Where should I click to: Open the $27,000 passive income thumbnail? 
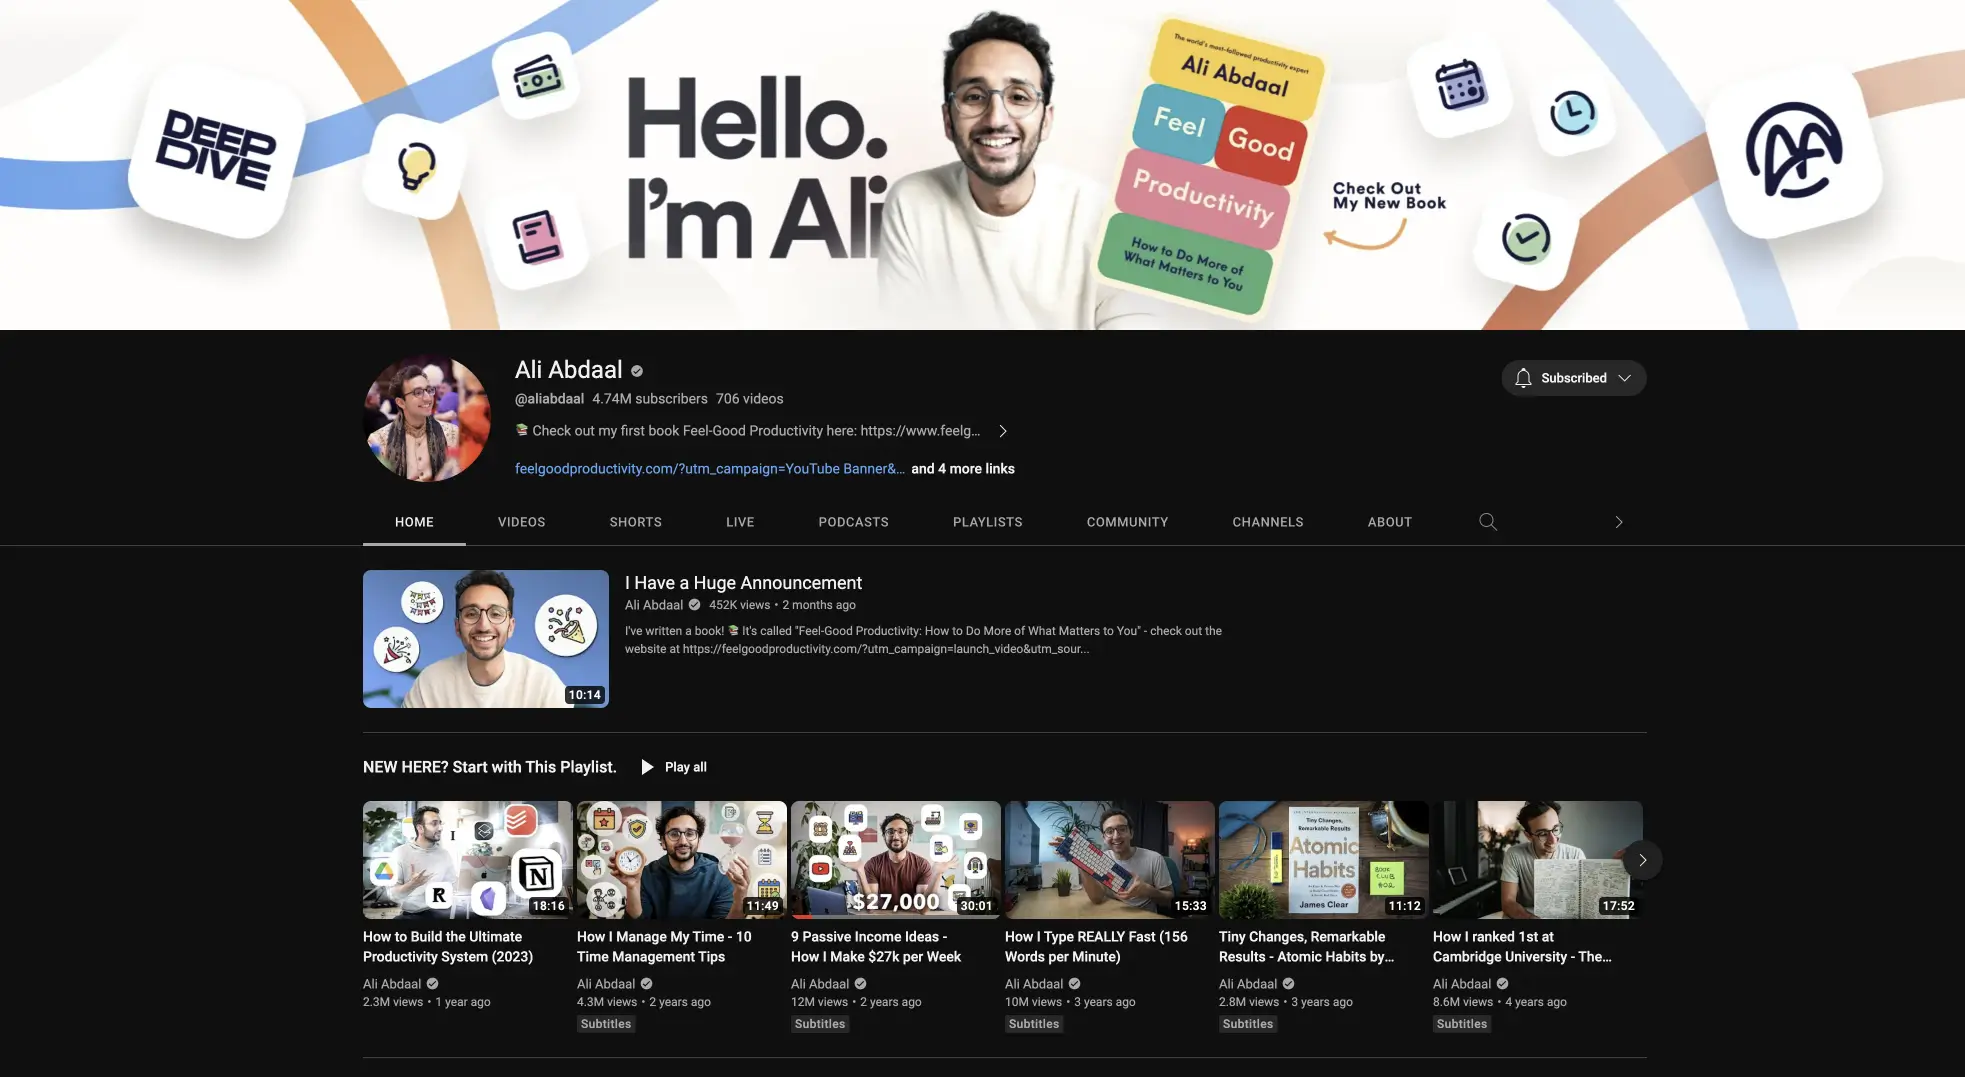point(895,860)
